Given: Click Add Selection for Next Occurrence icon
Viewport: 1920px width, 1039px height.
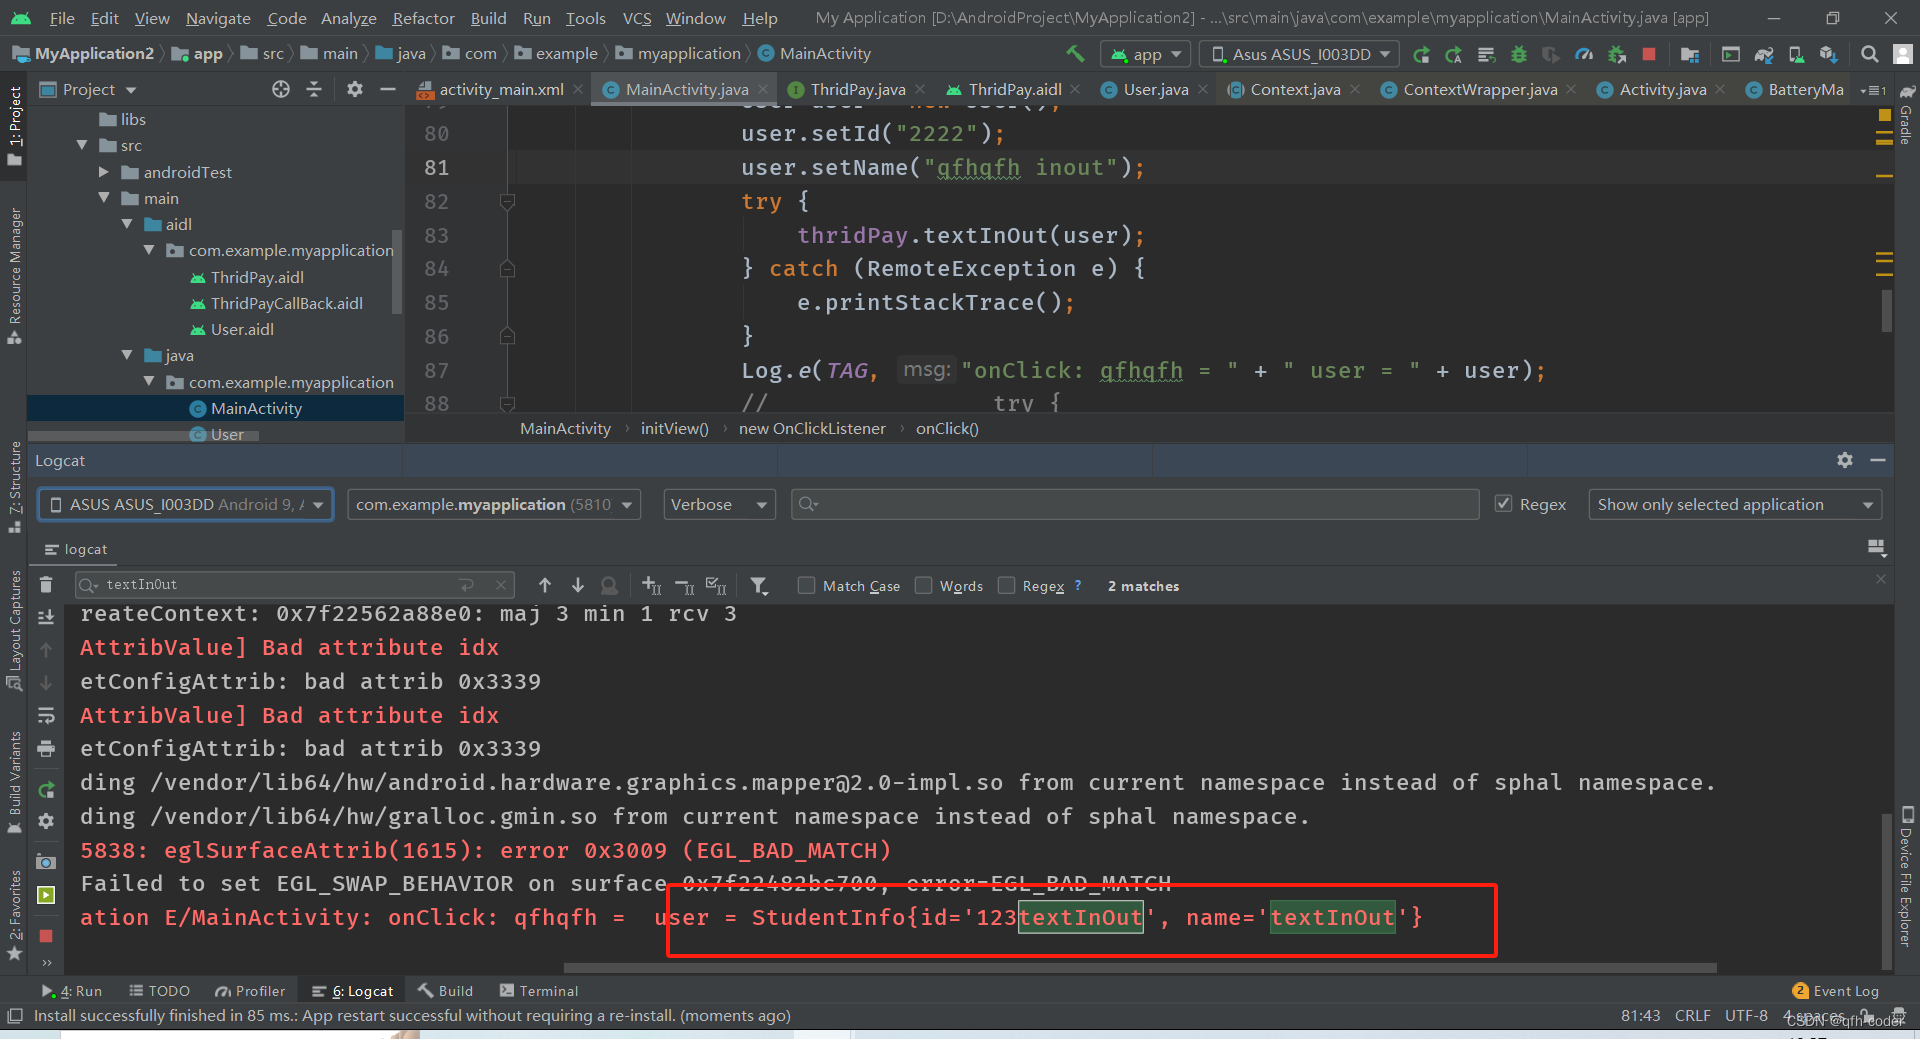Looking at the screenshot, I should click(651, 586).
